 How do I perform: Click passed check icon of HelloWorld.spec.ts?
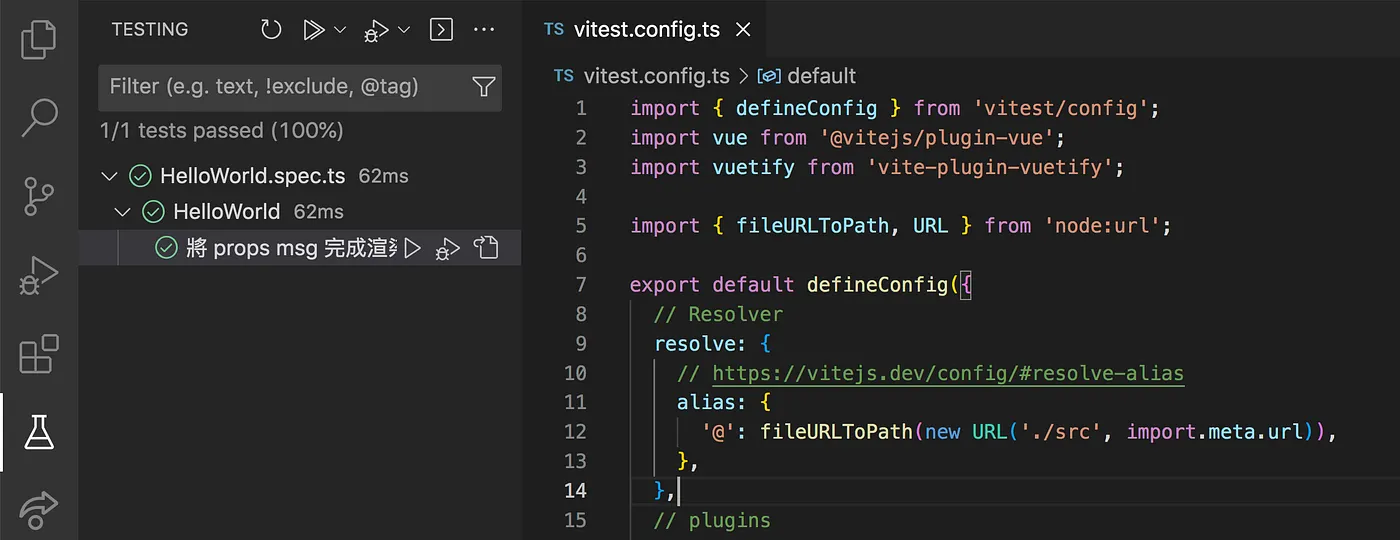(140, 176)
